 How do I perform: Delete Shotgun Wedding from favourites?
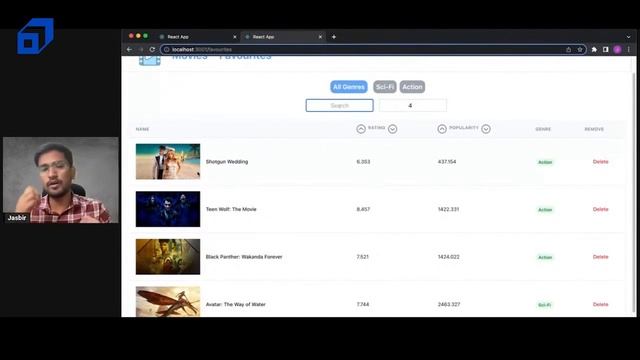pos(600,162)
